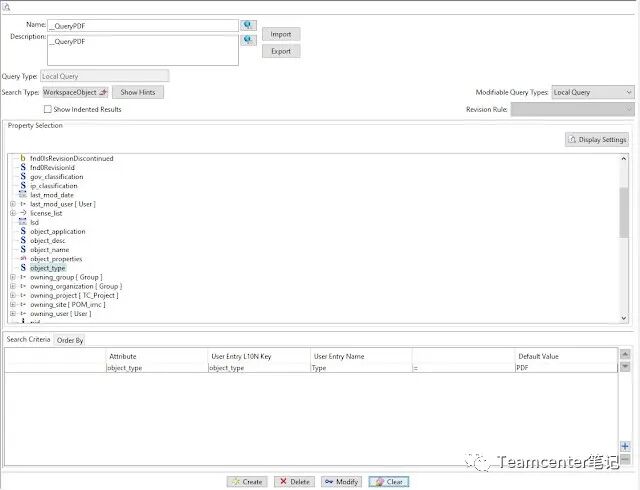Click the localization icon beside the Description field
The width and height of the screenshot is (640, 490).
(x=249, y=40)
